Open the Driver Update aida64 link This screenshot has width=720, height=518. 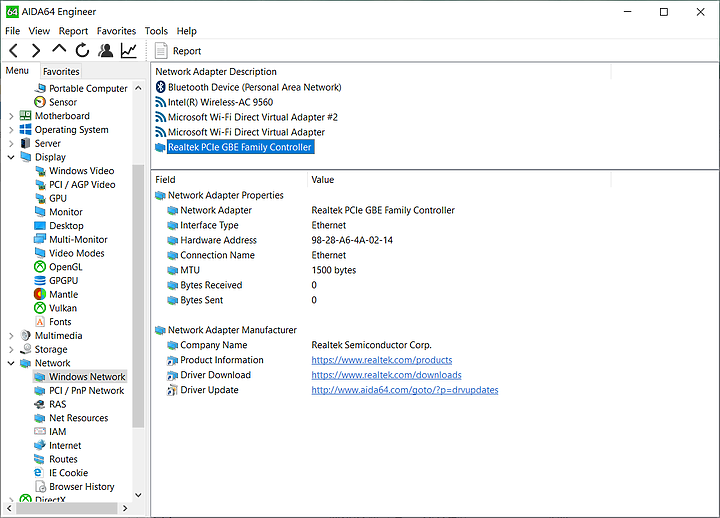[404, 390]
